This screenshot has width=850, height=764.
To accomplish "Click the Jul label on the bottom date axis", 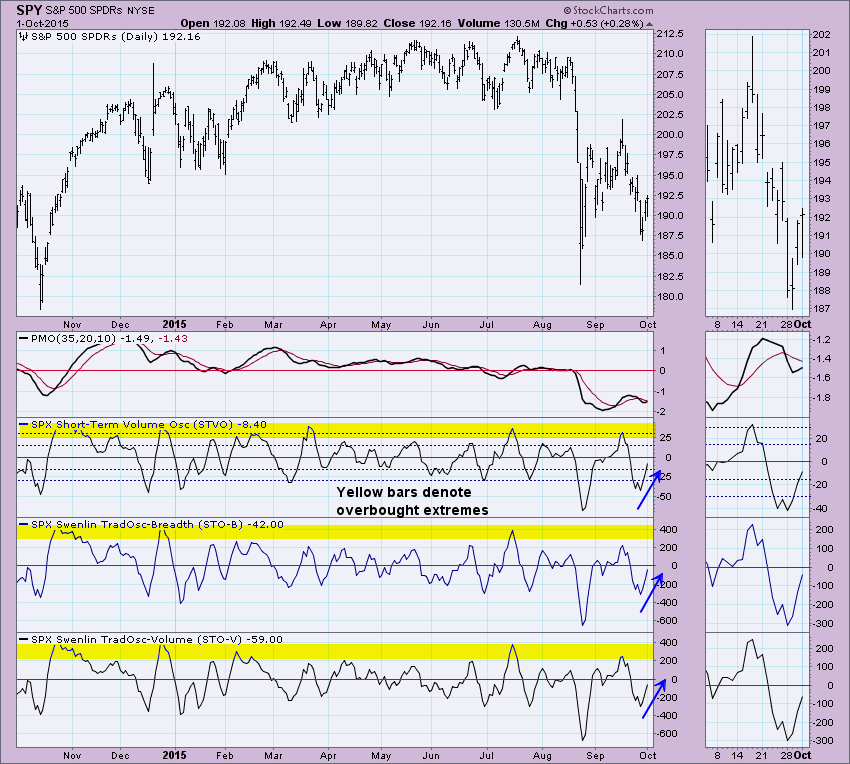I will [x=487, y=755].
